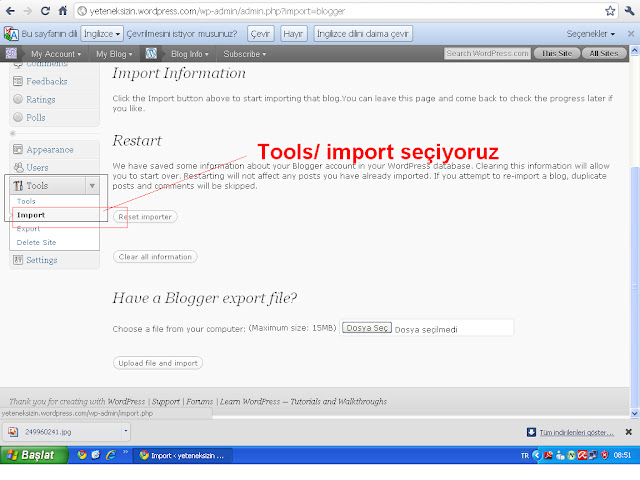Click the WordPress logo in admin bar
The height and width of the screenshot is (480, 640).
151,53
